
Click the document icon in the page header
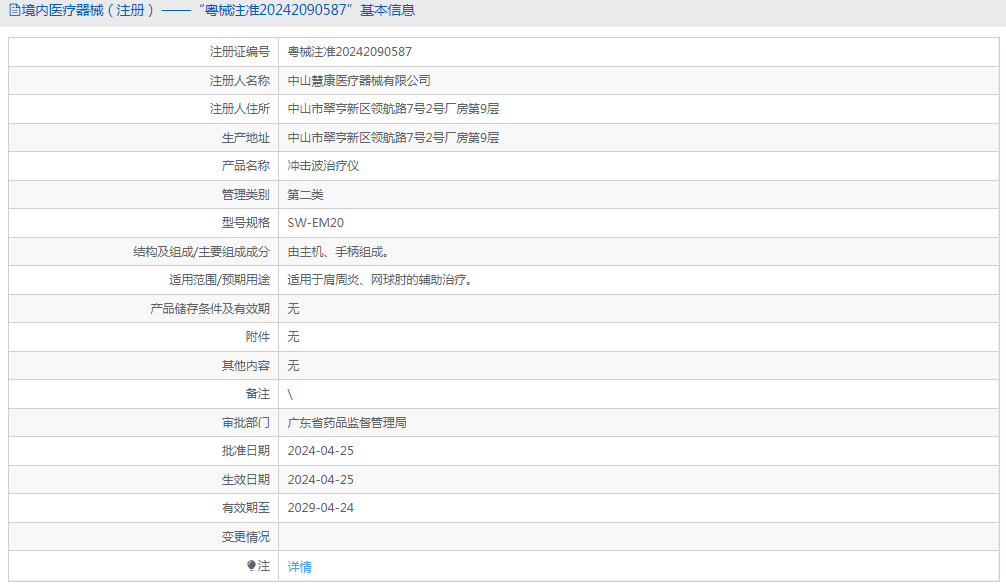[x=14, y=10]
